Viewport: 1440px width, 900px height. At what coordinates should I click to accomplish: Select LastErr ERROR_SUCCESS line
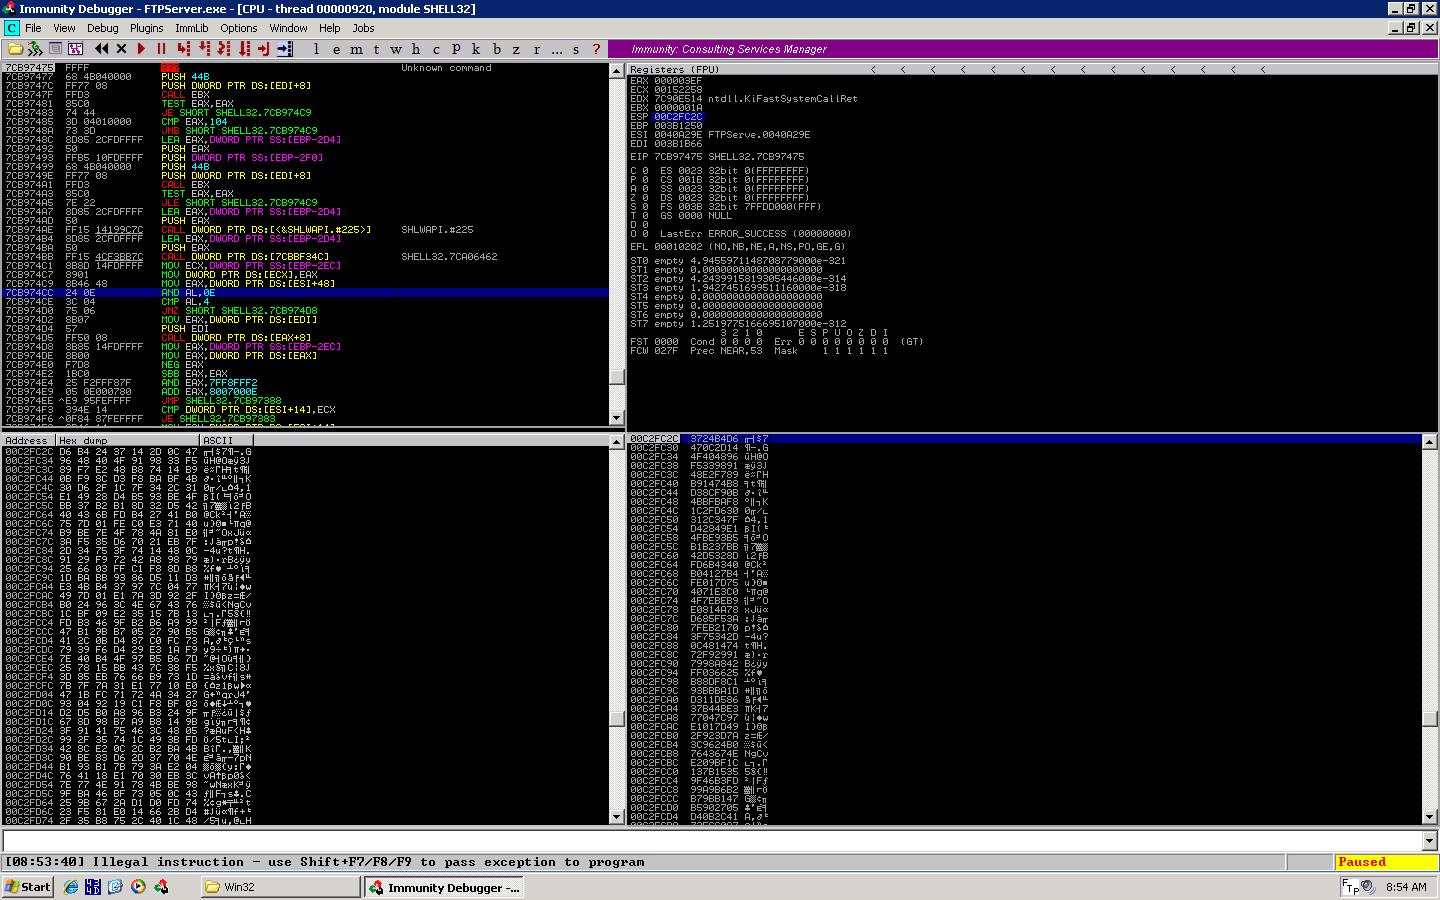[755, 234]
